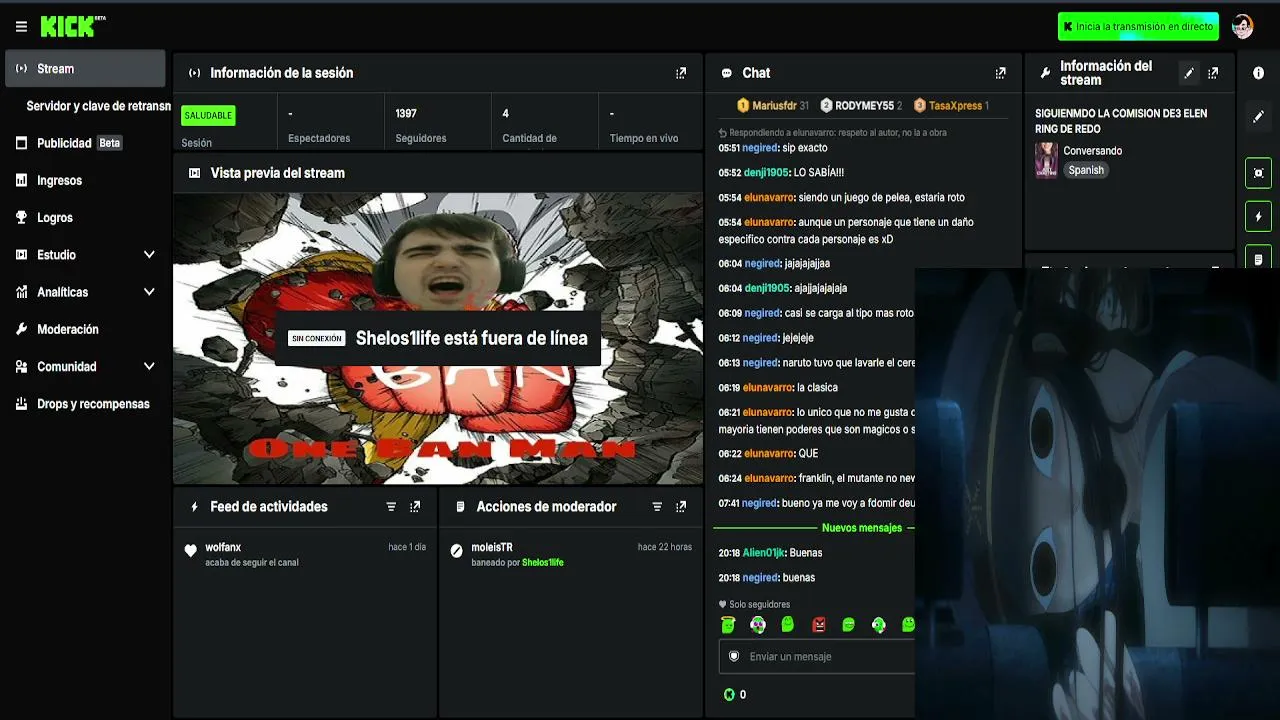1280x720 pixels.
Task: Select the angry red emote
Action: tap(819, 625)
